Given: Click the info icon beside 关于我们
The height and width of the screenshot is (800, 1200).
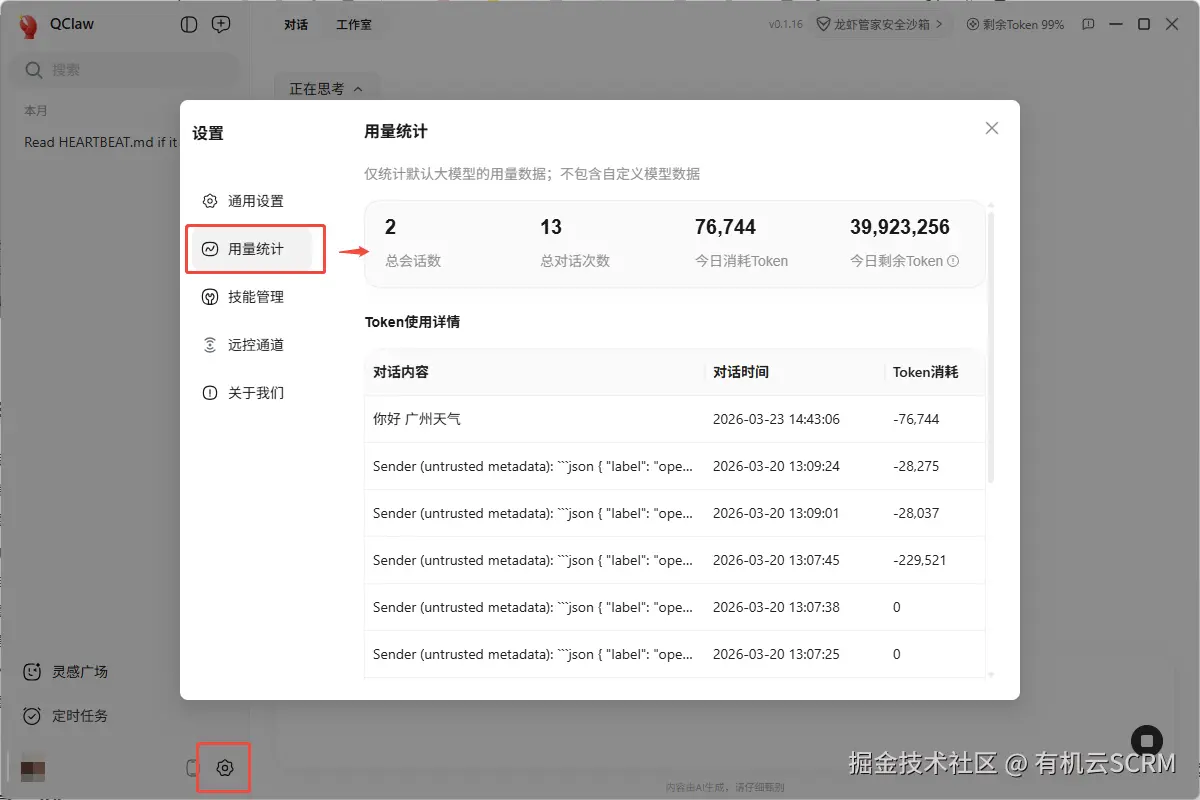Looking at the screenshot, I should tap(210, 393).
